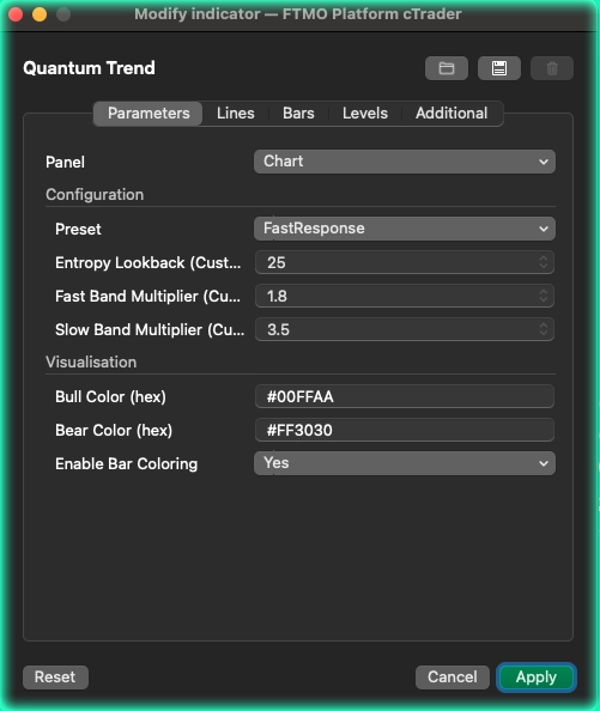
Task: Click the Slow Band Multiplier value field
Action: pyautogui.click(x=405, y=330)
